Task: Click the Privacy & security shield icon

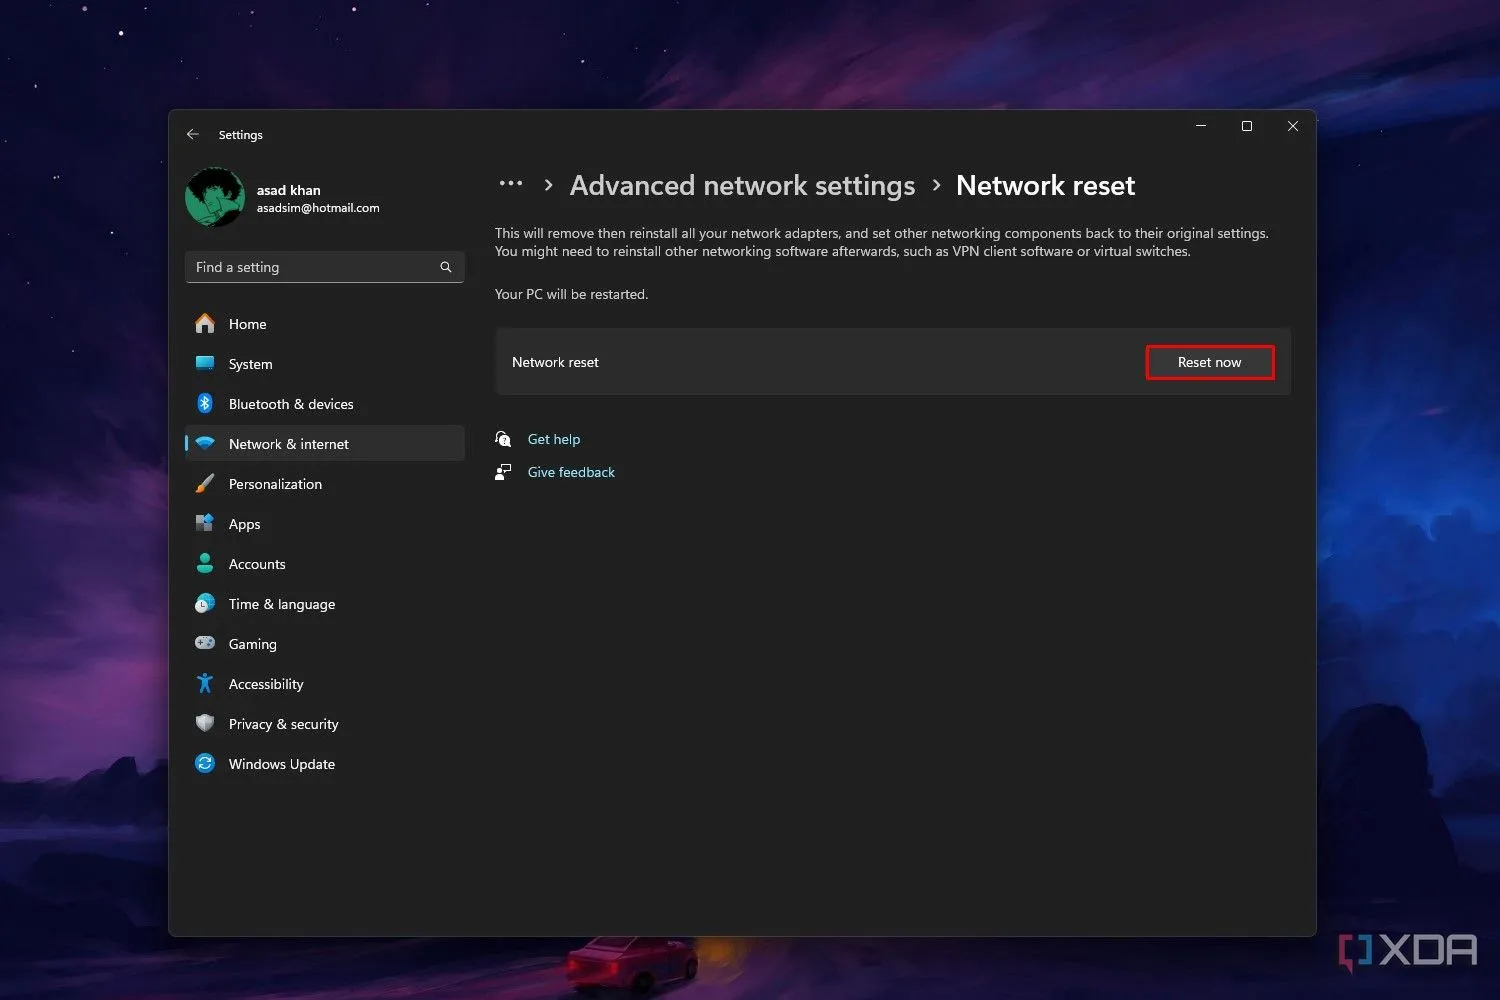Action: (205, 724)
